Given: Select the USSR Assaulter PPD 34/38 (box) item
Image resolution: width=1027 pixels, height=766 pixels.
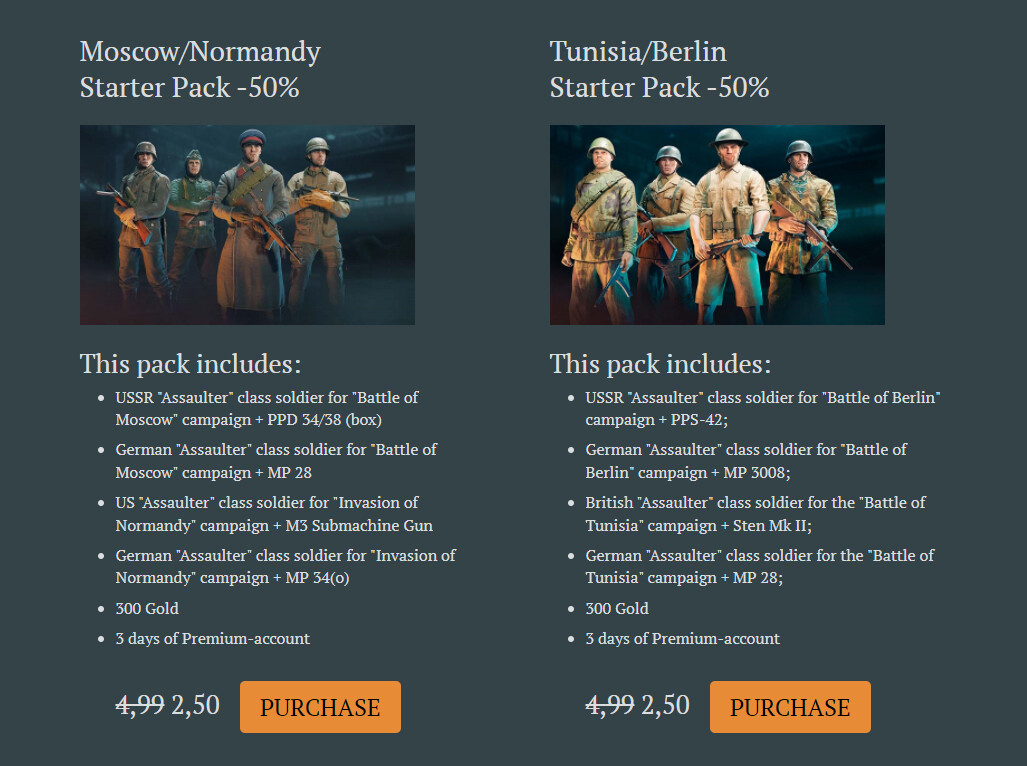Looking at the screenshot, I should click(x=267, y=408).
